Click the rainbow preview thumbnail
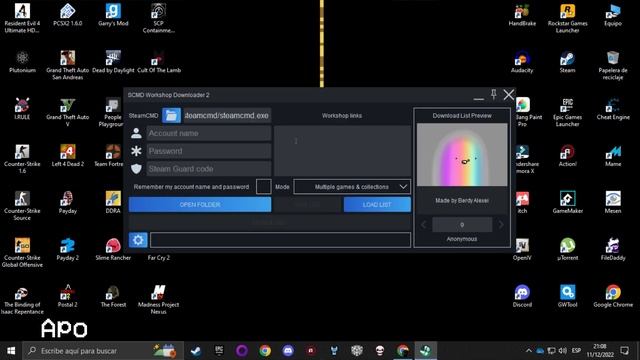Image resolution: width=640 pixels, height=360 pixels. (462, 155)
